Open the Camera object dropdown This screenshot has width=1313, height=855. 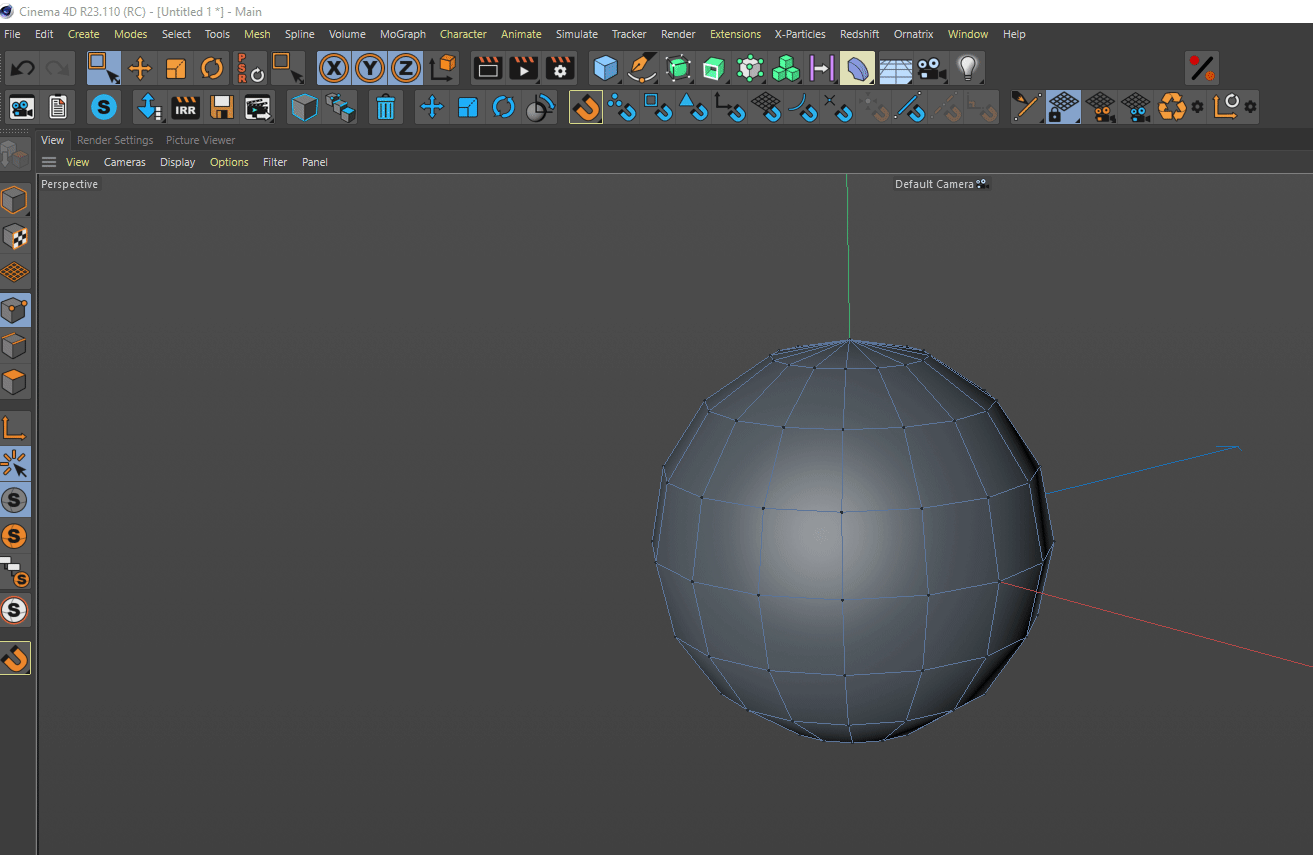pyautogui.click(x=931, y=68)
